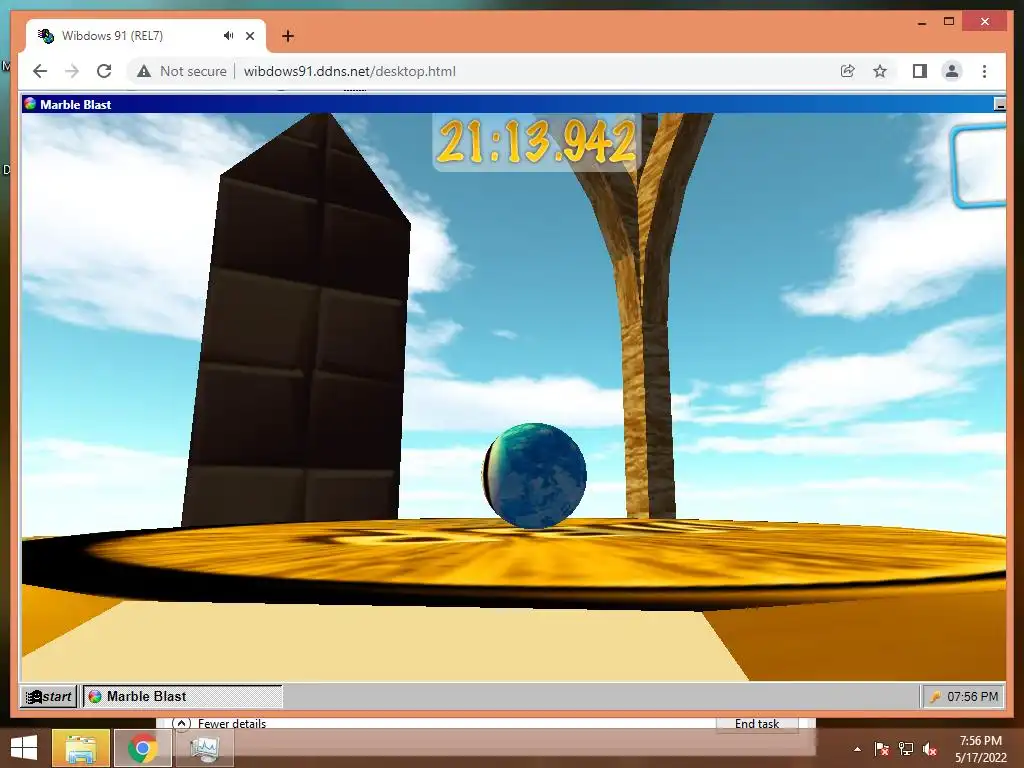Open Chrome's three-dot menu
Viewport: 1024px width, 768px height.
point(984,71)
